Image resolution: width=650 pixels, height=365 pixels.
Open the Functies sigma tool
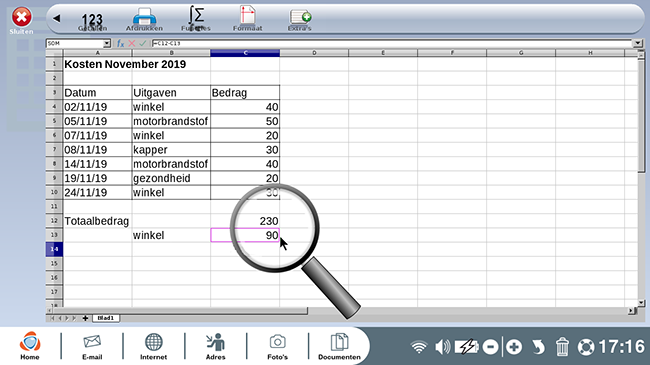[196, 19]
